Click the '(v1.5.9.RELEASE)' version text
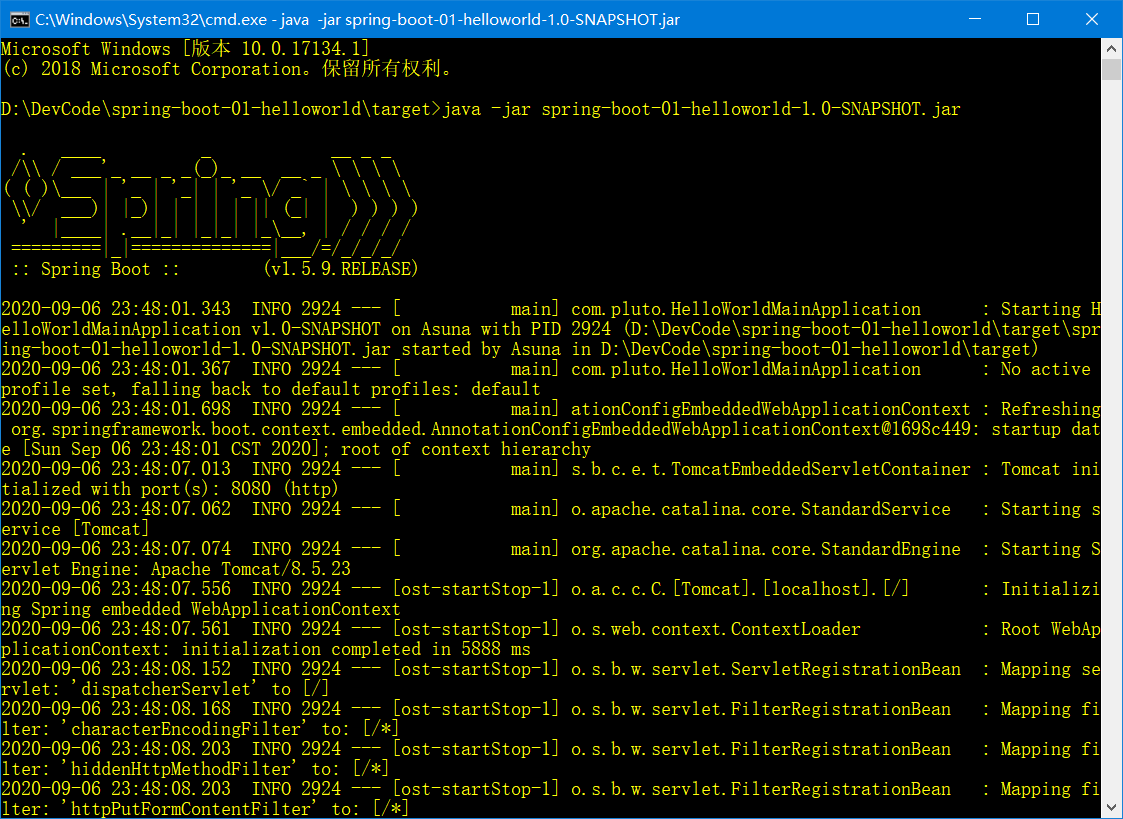The width and height of the screenshot is (1123, 819). [x=341, y=269]
